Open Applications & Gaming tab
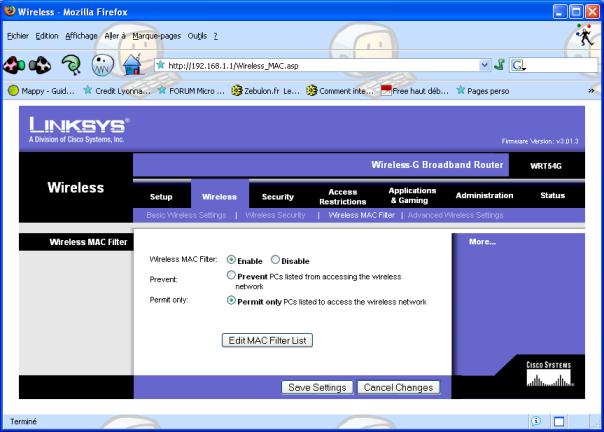The width and height of the screenshot is (604, 432). 412,195
